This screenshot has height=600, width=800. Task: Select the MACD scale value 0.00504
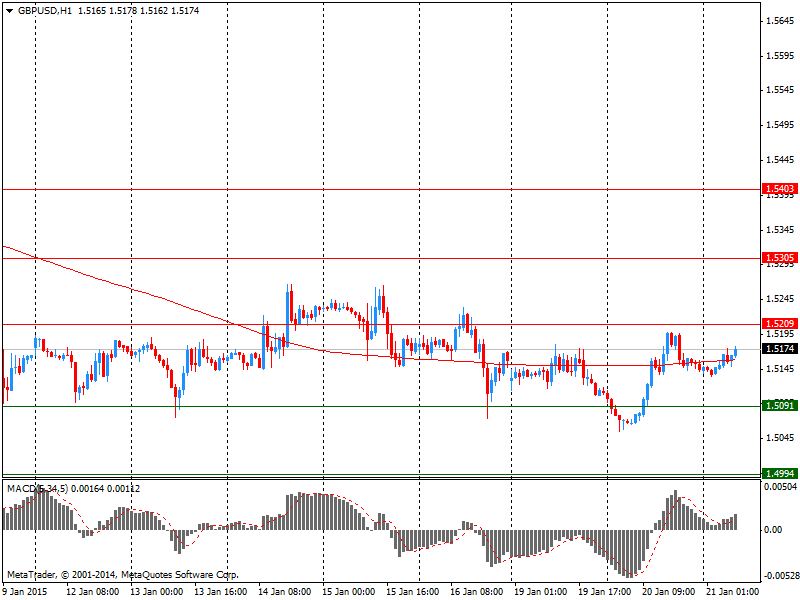pyautogui.click(x=781, y=487)
